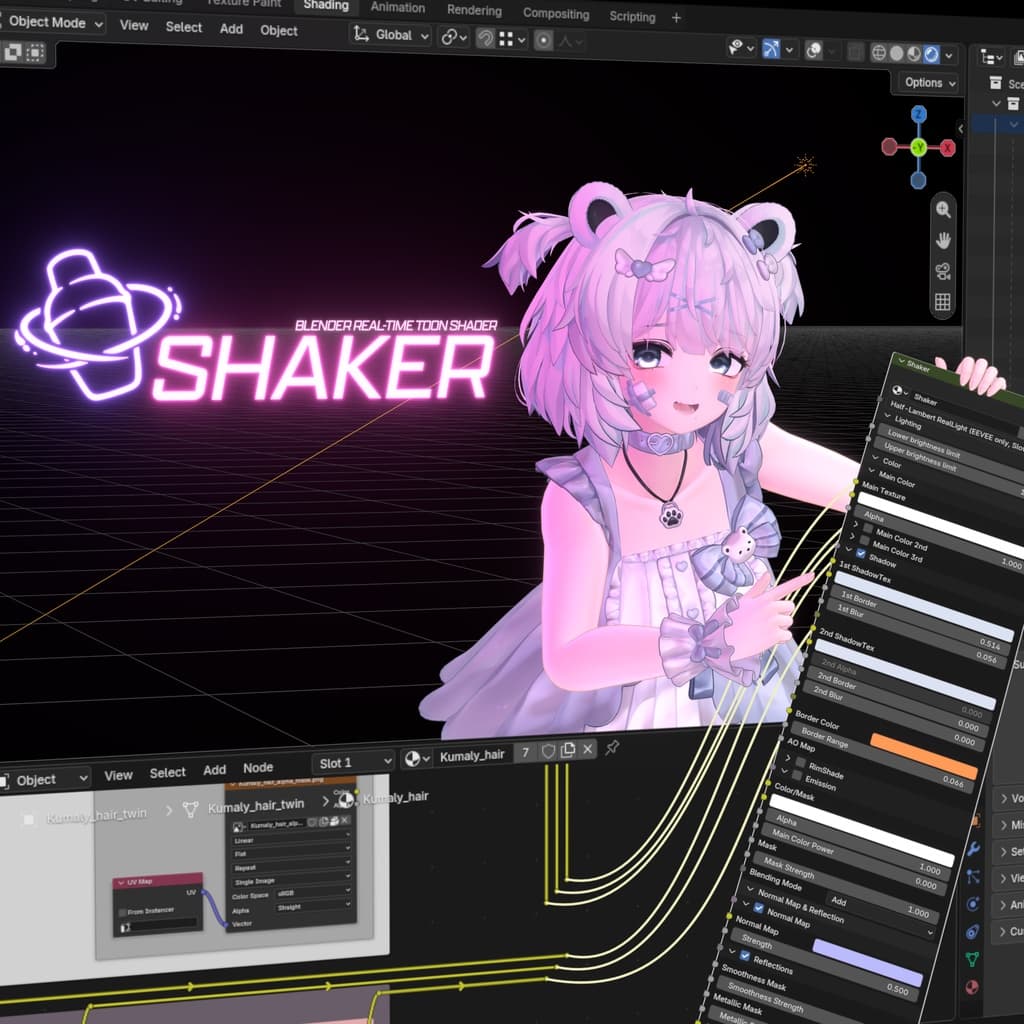Viewport: 1024px width, 1024px height.
Task: Open viewport Select menu
Action: pos(184,27)
